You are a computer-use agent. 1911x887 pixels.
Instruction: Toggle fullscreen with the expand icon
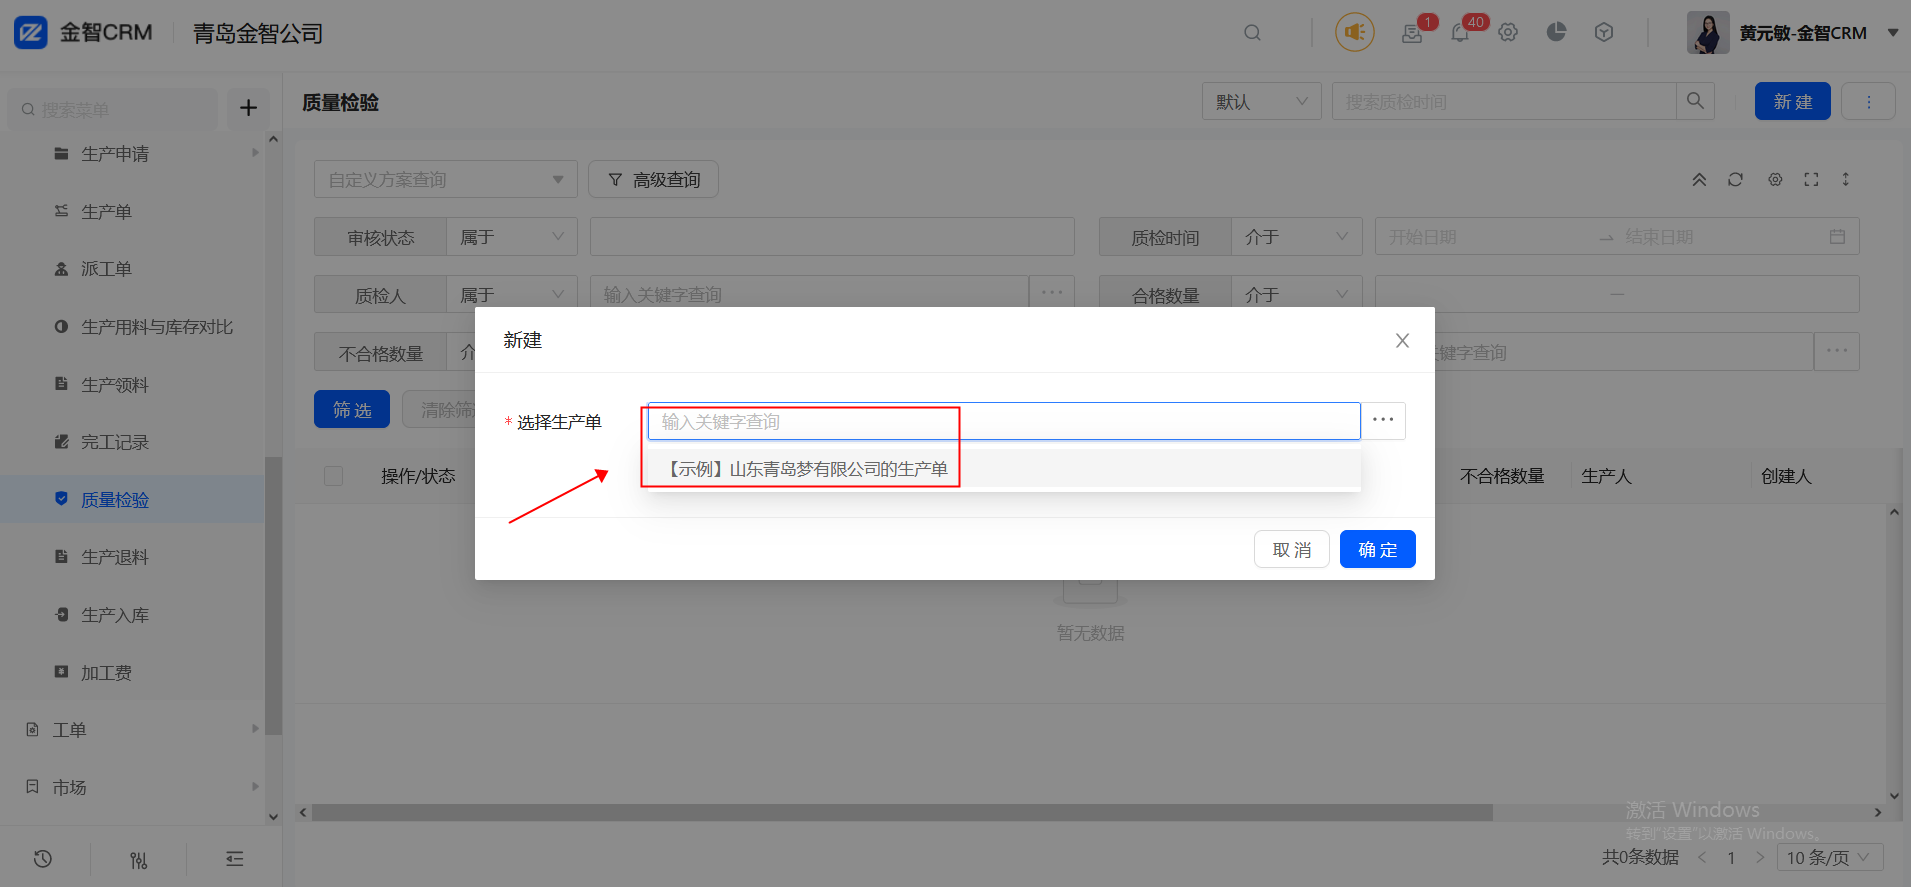click(1811, 180)
